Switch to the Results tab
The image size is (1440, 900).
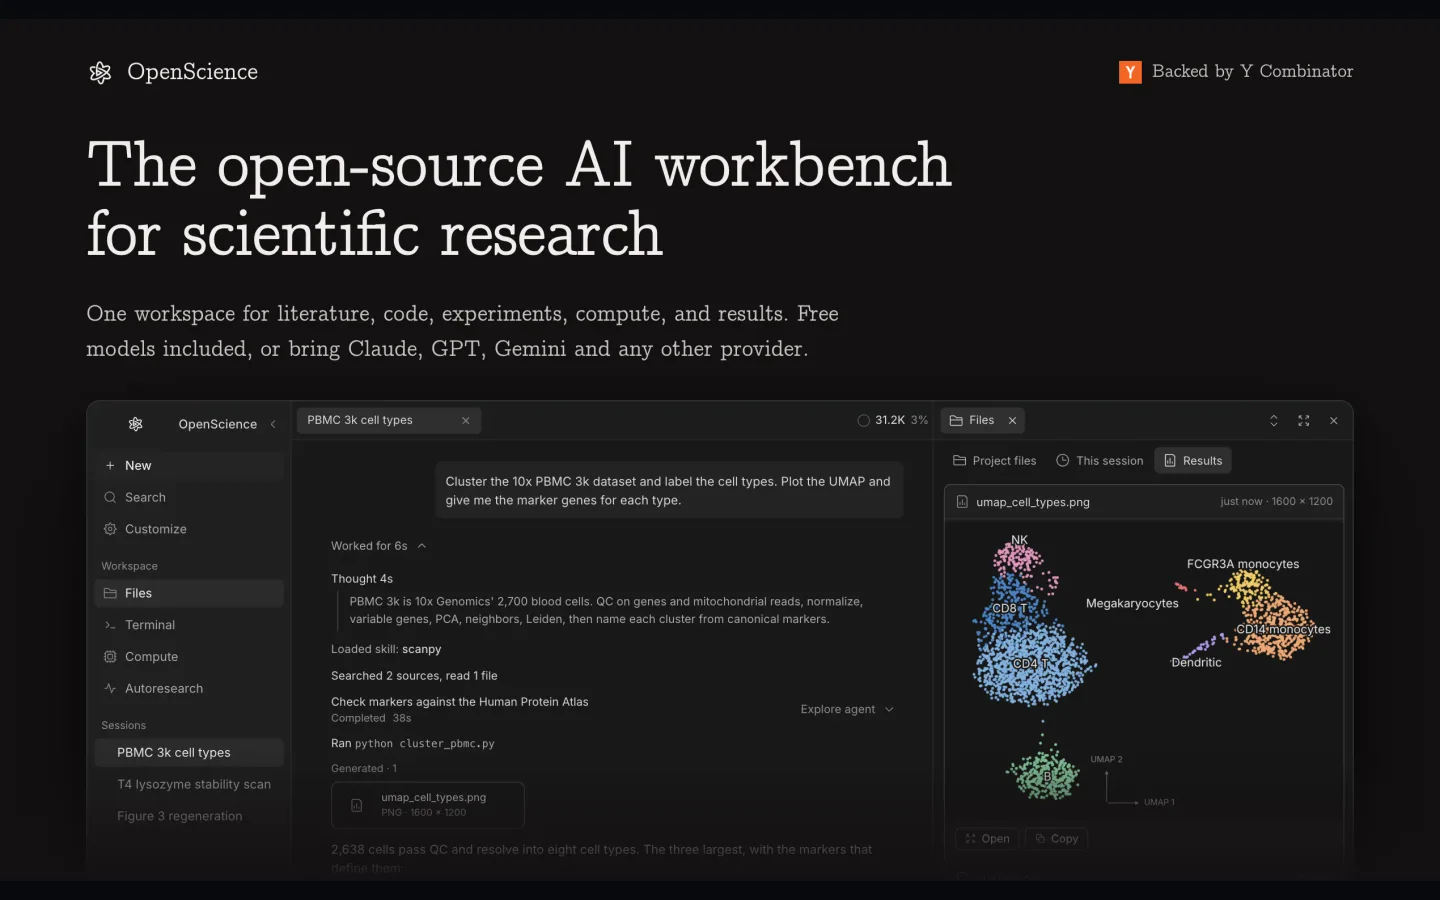click(x=1193, y=461)
